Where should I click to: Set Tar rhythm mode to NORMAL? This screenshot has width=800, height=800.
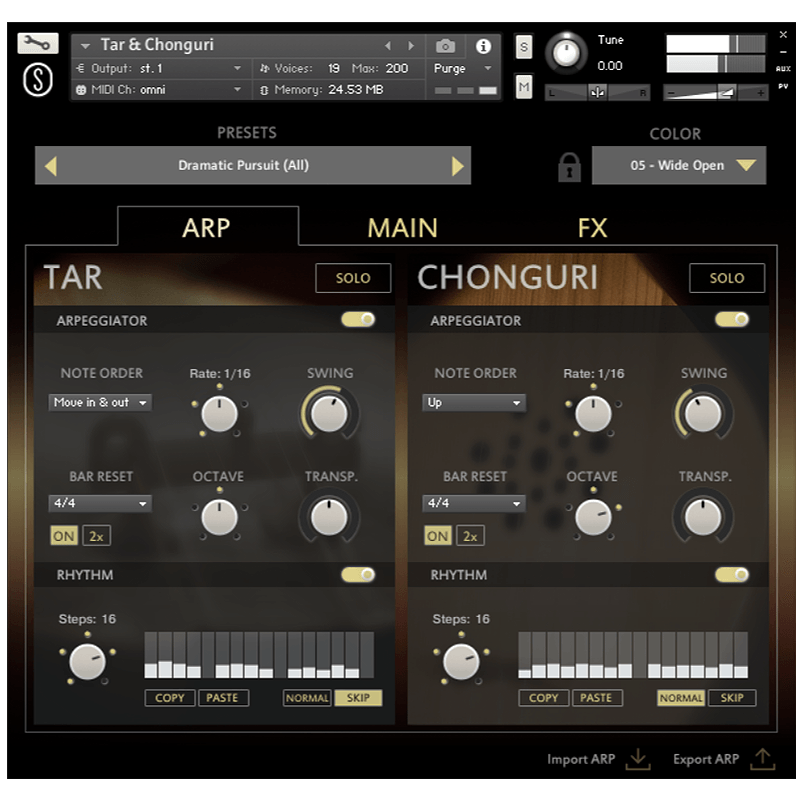[x=307, y=698]
